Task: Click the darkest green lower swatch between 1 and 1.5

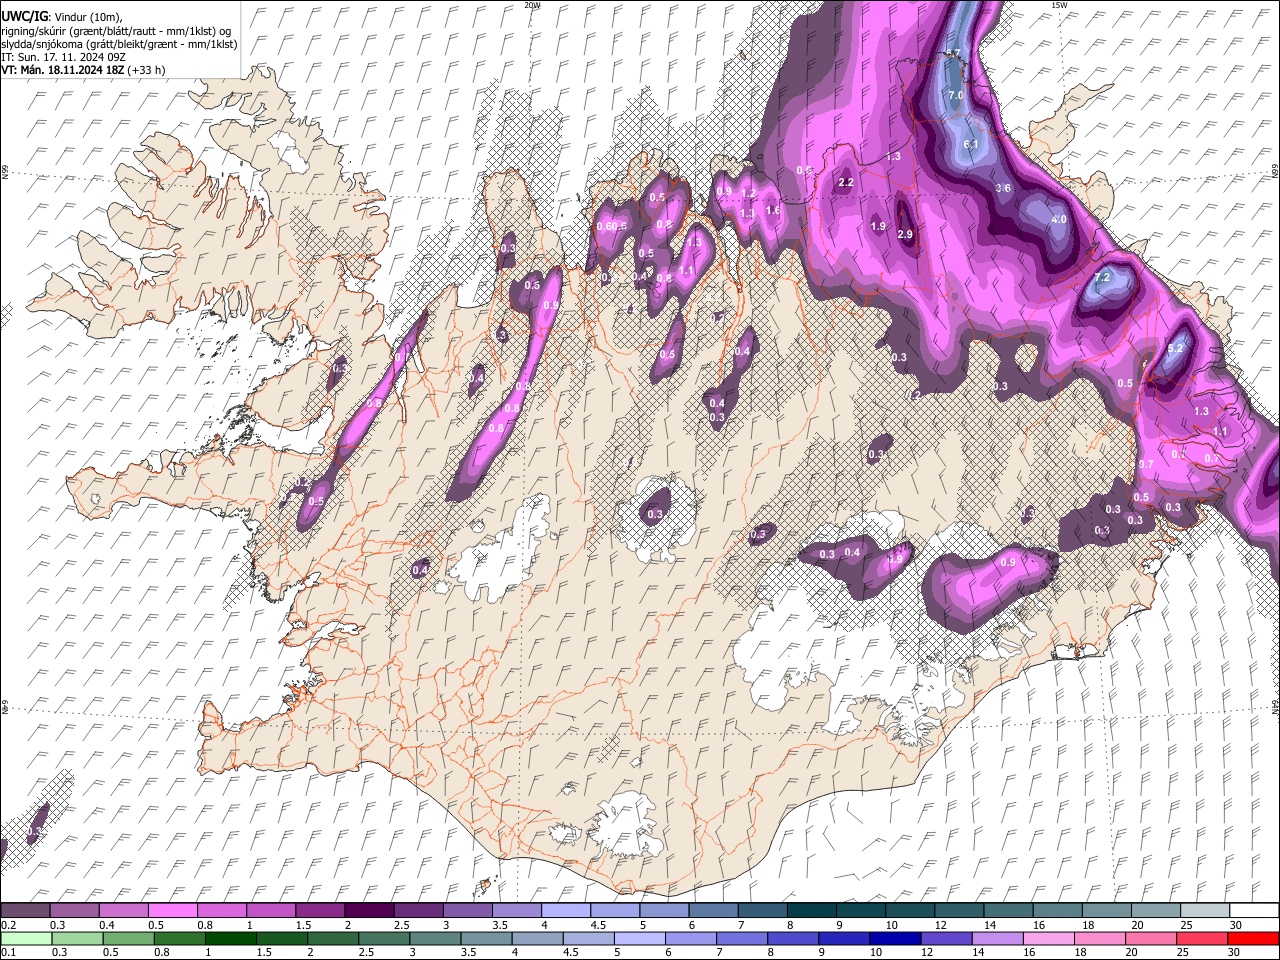Action: pos(230,939)
